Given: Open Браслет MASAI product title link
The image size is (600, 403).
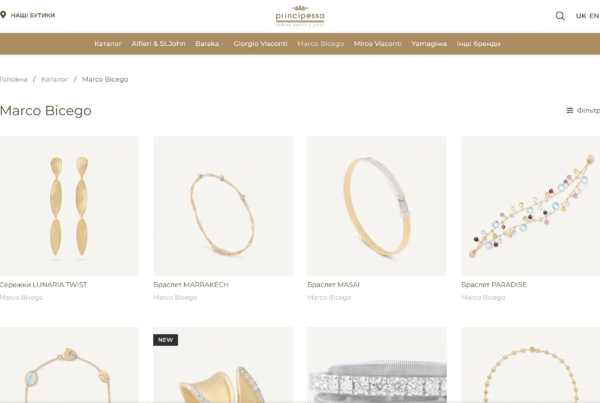Looking at the screenshot, I should pos(333,285).
